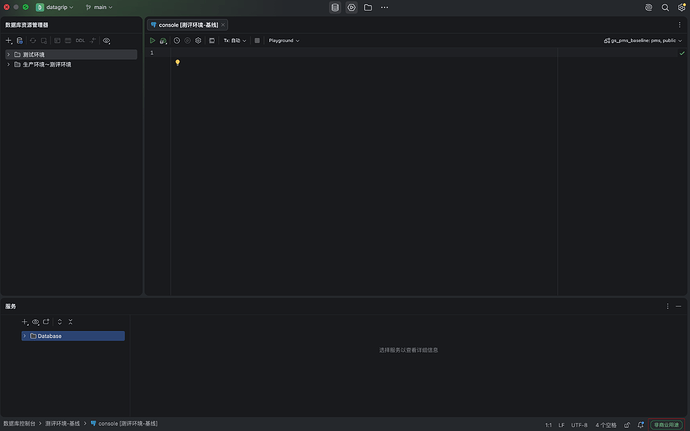Screen dimensions: 690x431
Task: Click the UTF-8 encoding indicator
Action: tap(579, 425)
